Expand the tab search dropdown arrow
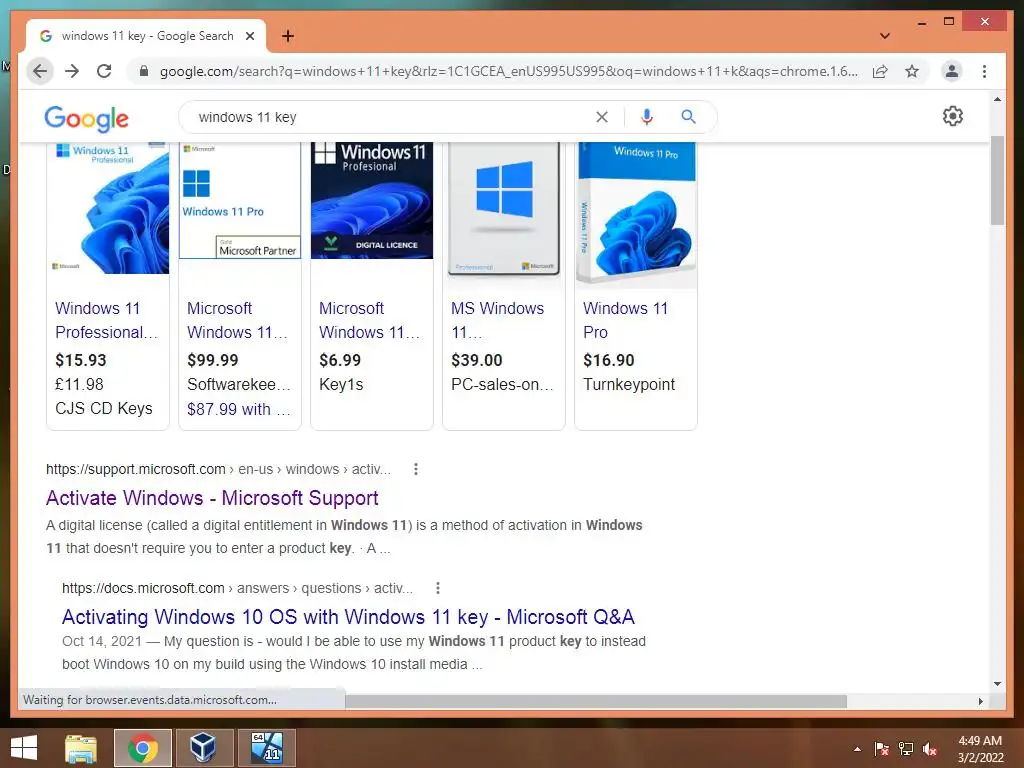 pyautogui.click(x=885, y=36)
